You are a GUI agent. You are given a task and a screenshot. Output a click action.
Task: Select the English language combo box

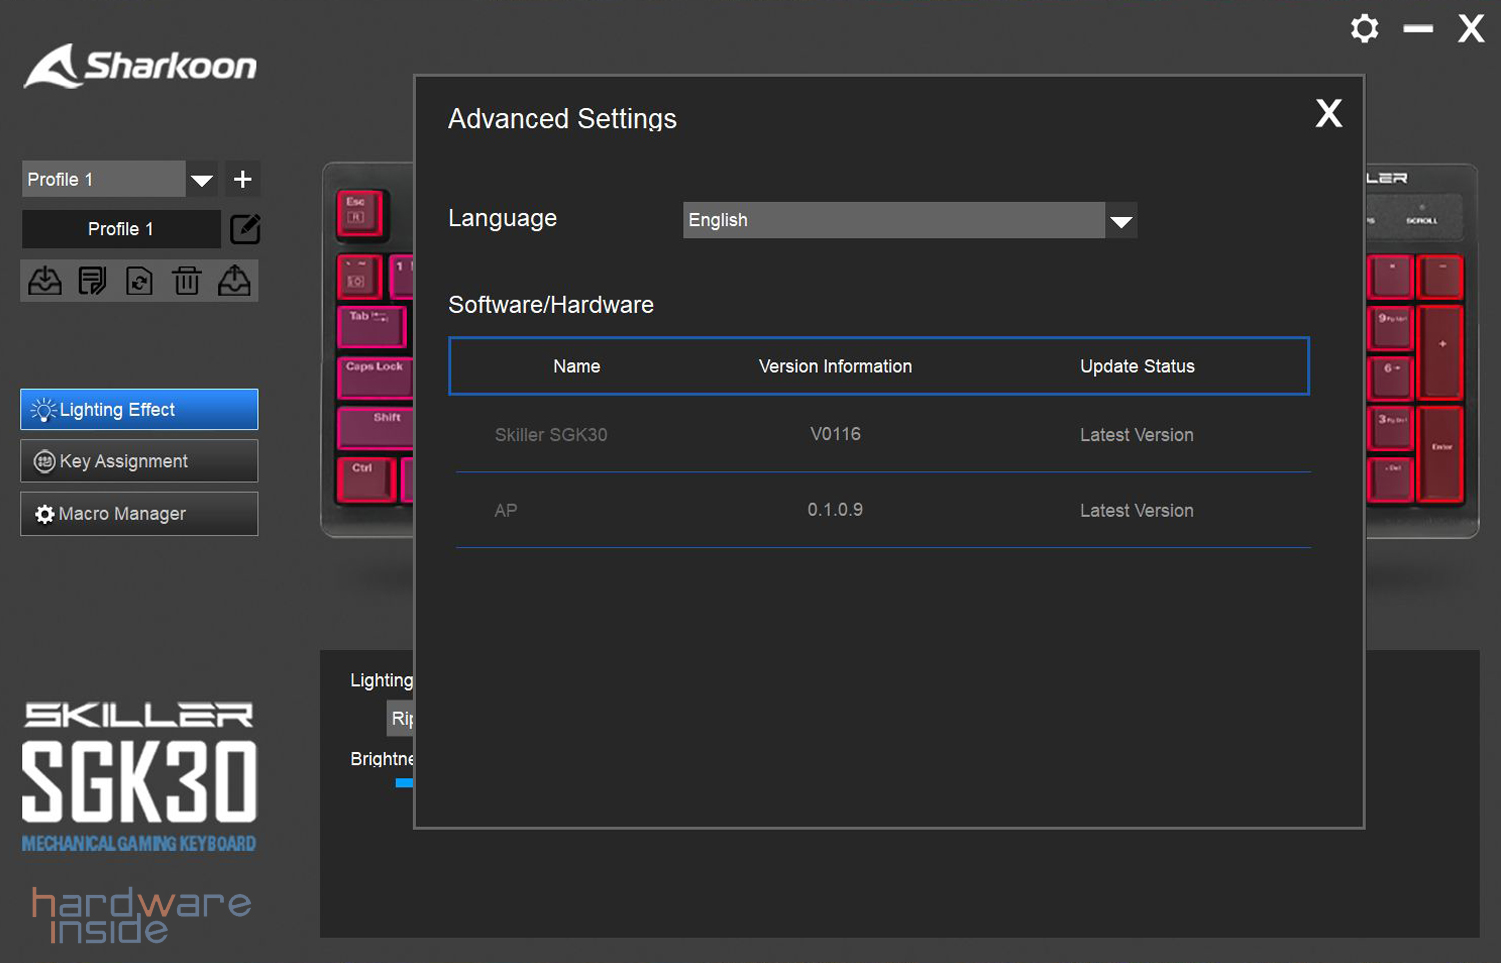[910, 220]
